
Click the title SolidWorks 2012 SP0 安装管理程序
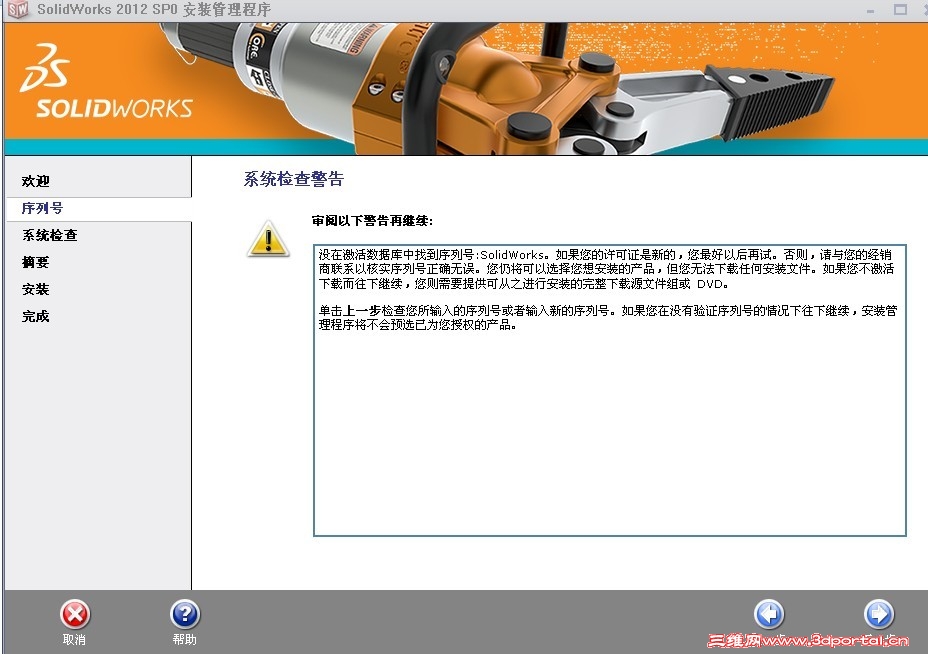(154, 9)
